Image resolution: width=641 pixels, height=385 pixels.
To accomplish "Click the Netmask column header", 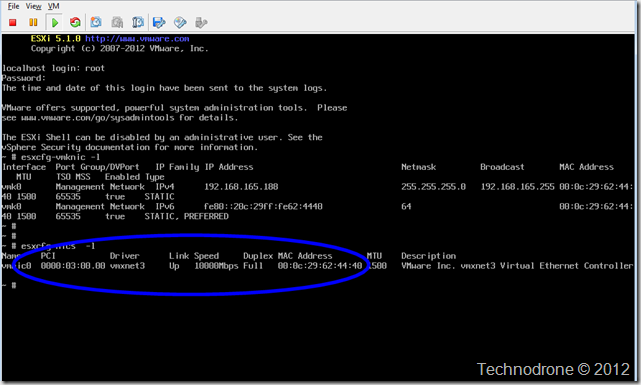I will pos(419,167).
